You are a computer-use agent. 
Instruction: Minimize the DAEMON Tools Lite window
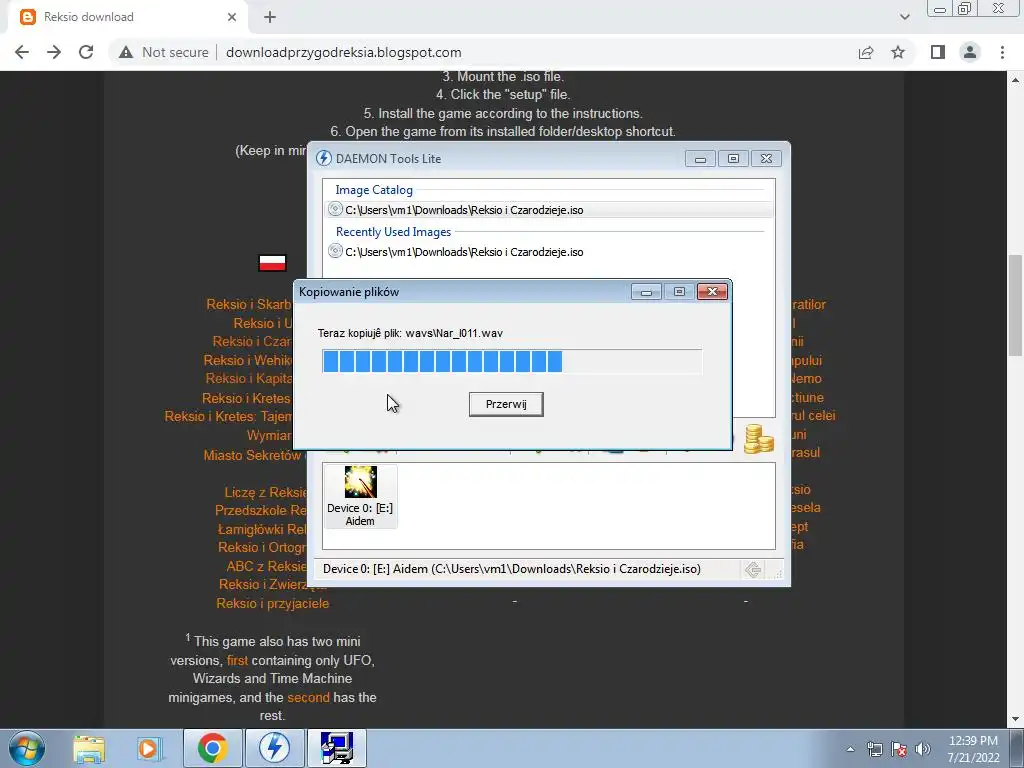pos(700,159)
